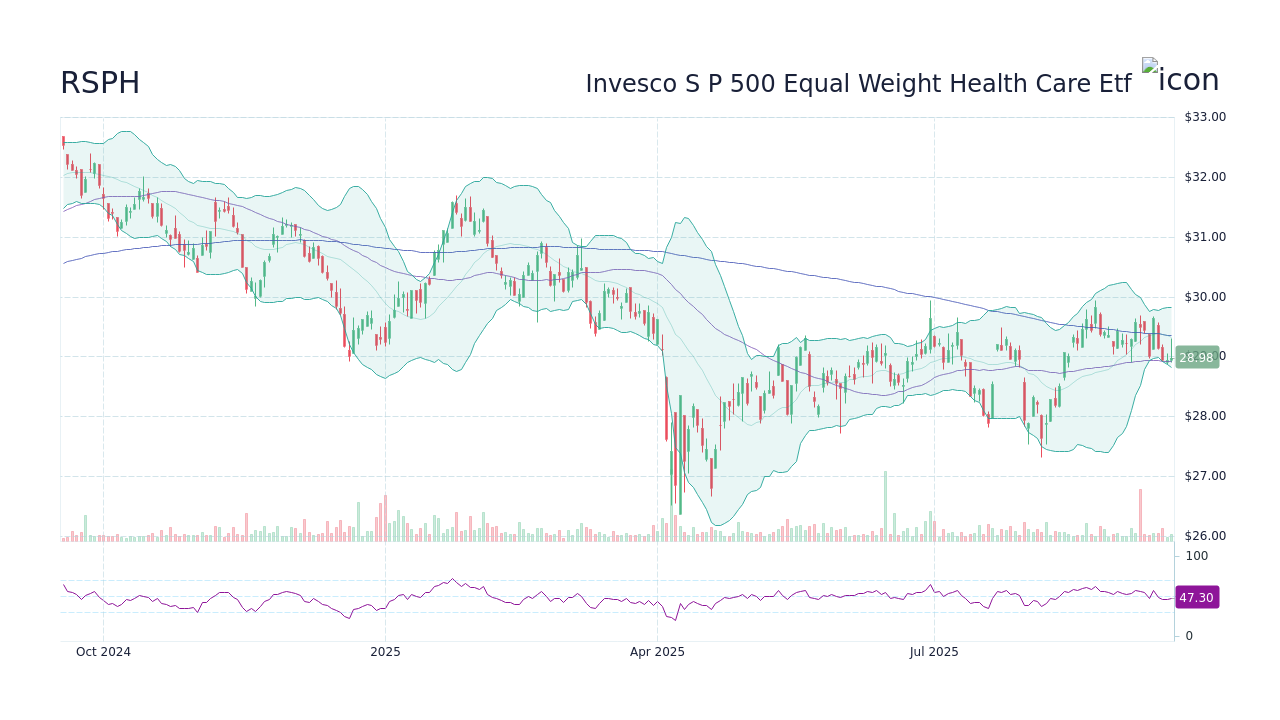Click the RSPH ticker symbol label
This screenshot has height=720, width=1280.
[100, 83]
